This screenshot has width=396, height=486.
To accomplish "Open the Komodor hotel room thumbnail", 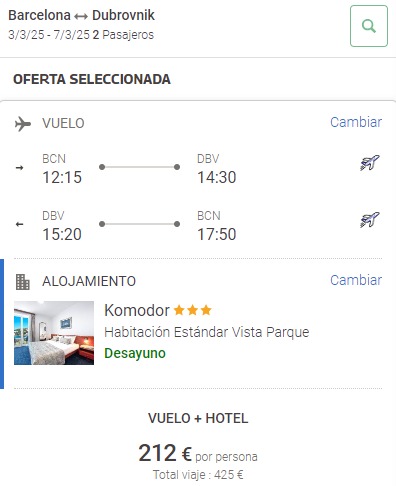I will 54,333.
